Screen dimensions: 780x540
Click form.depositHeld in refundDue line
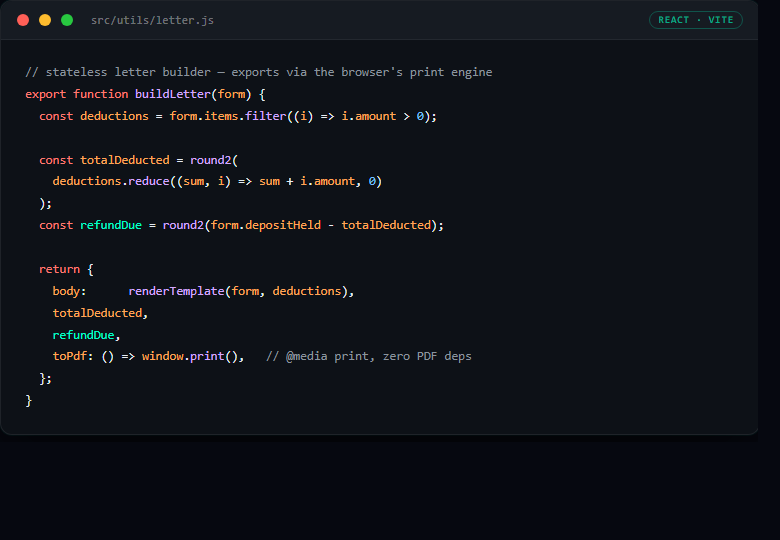266,225
